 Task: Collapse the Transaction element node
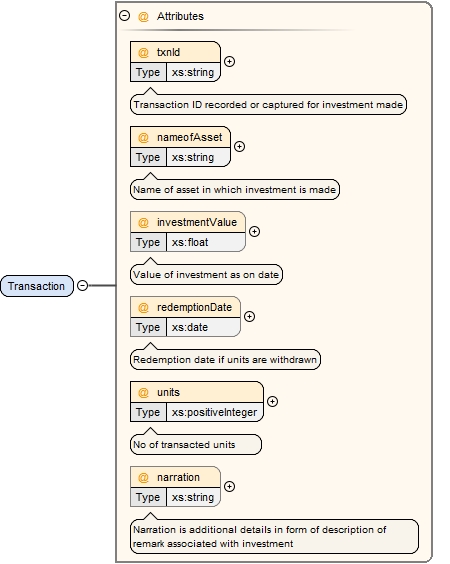point(83,286)
